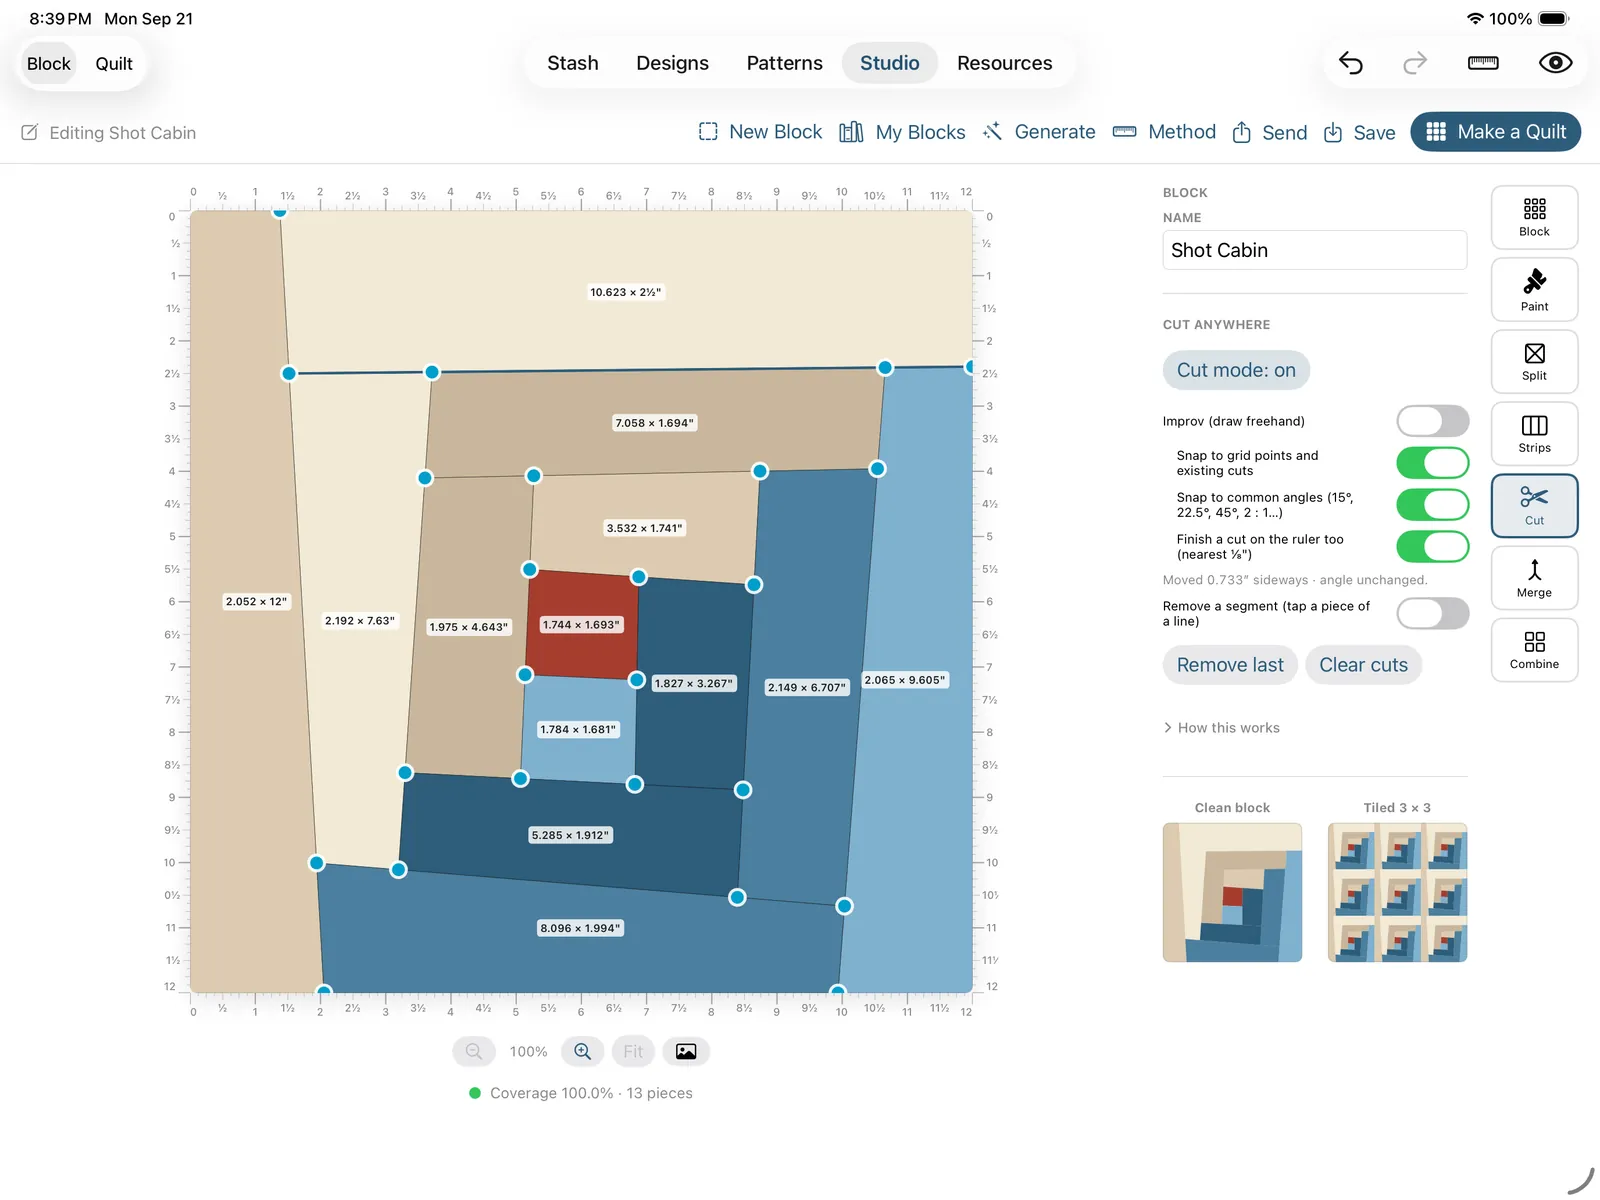Select the Strips tool

[1534, 433]
